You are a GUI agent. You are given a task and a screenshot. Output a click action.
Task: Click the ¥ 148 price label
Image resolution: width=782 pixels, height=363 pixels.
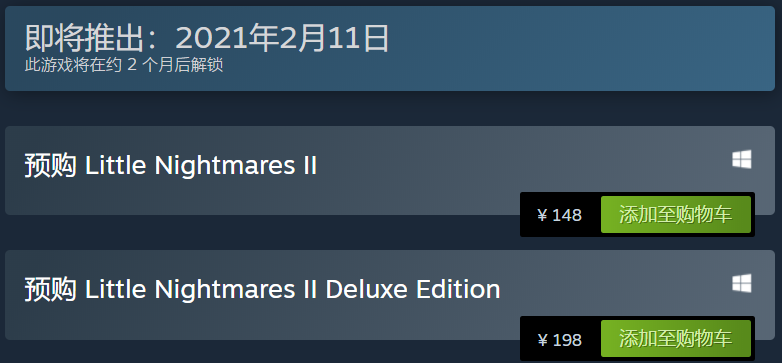[x=560, y=215]
